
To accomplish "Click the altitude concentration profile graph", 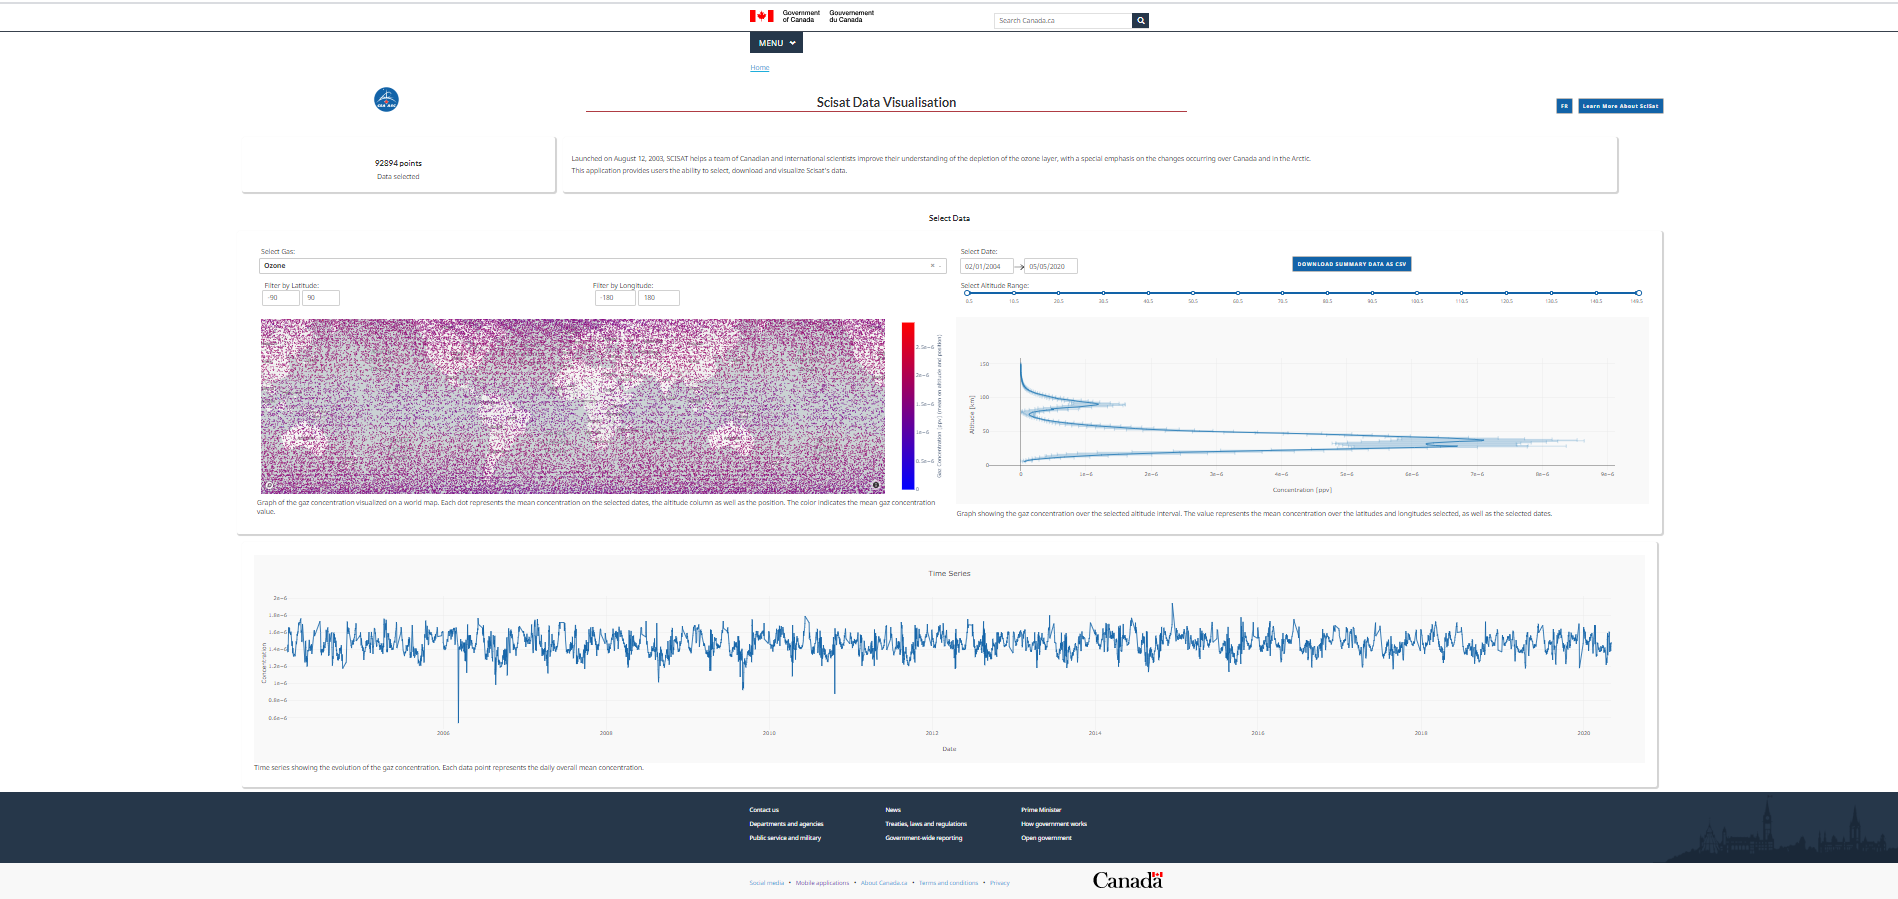I will tap(1302, 411).
